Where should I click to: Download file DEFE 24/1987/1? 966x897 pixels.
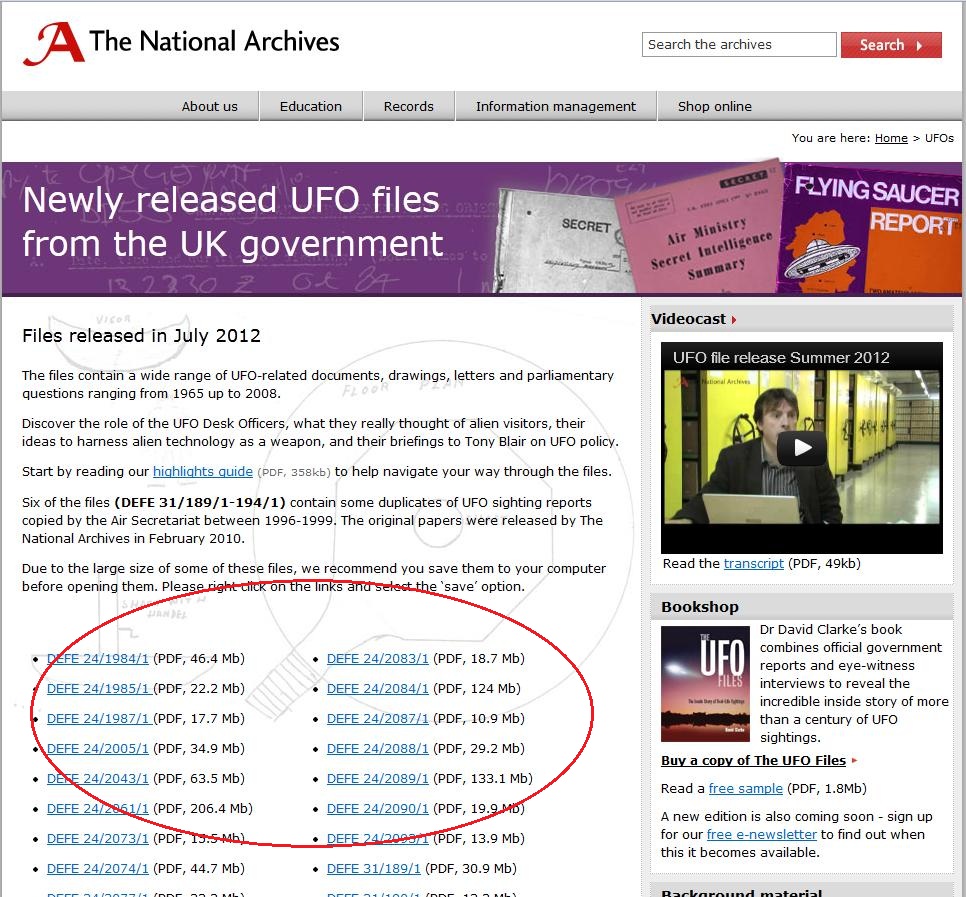[x=98, y=718]
